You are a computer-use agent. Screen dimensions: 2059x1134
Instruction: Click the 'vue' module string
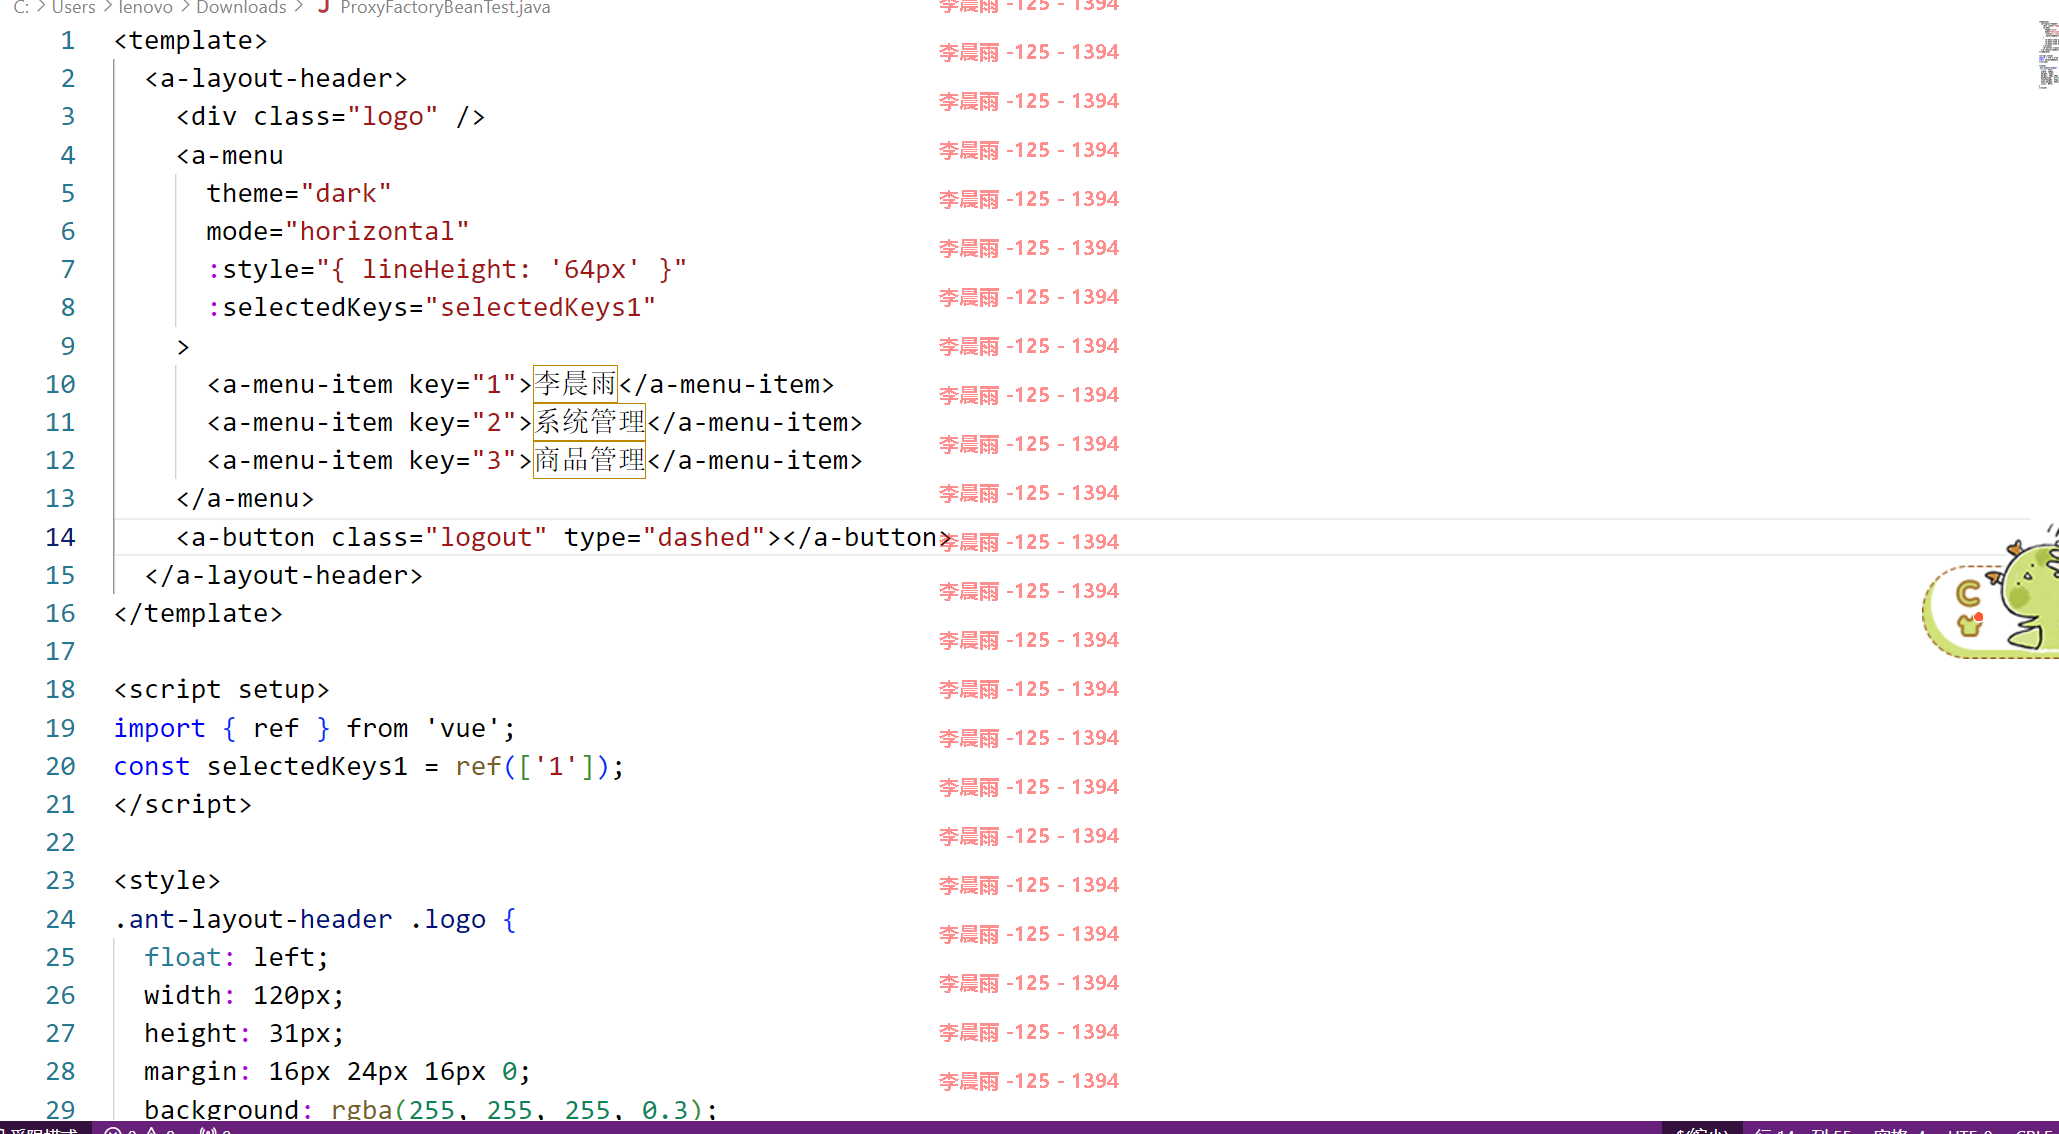coord(462,729)
